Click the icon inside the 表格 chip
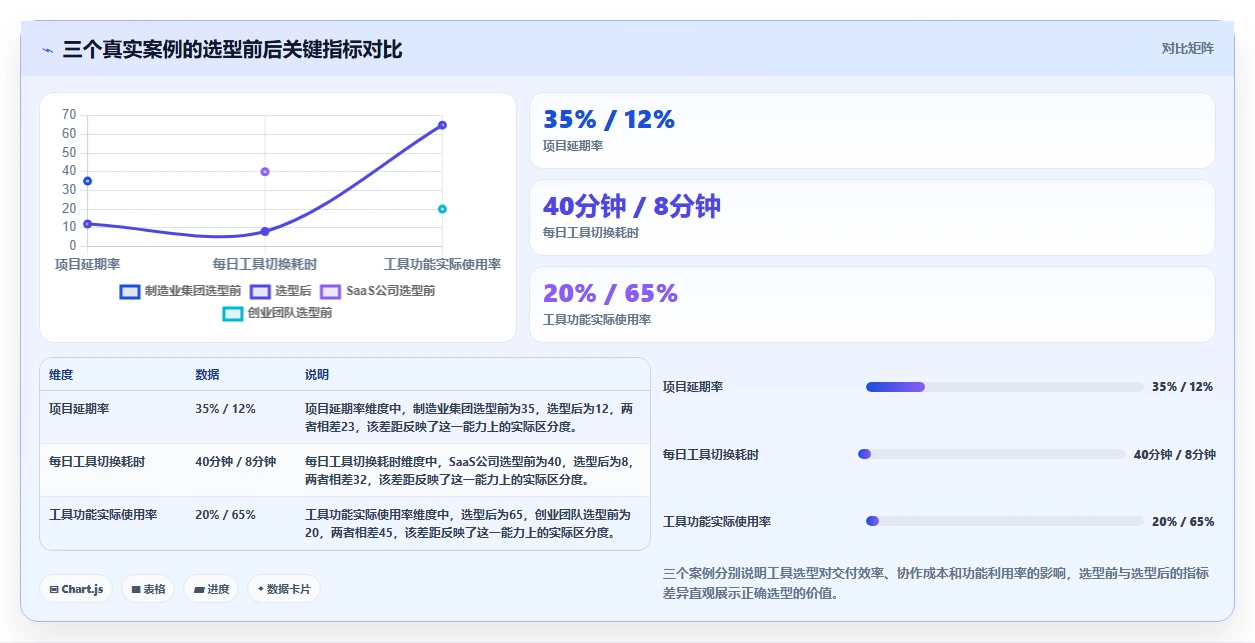 [136, 590]
